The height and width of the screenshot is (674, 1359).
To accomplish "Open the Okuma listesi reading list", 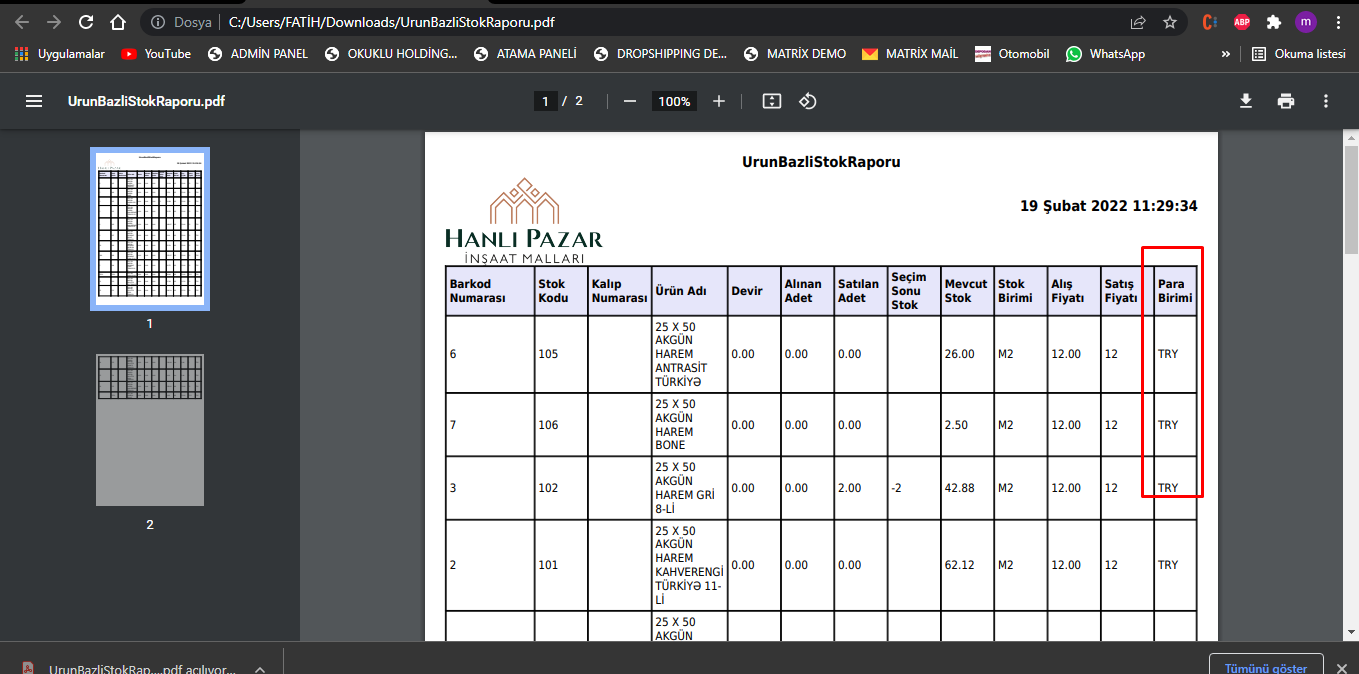I will click(x=1299, y=54).
